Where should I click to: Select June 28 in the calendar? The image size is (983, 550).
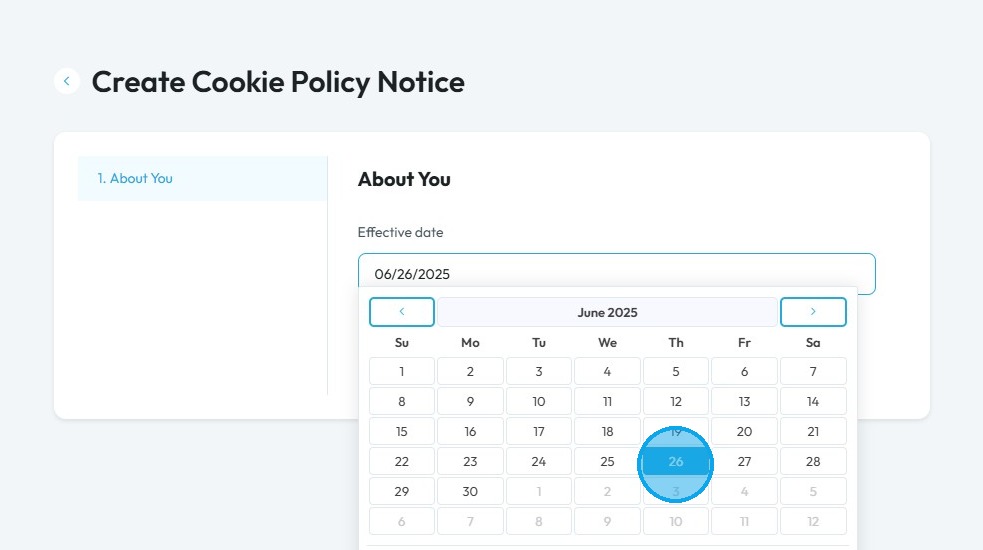[813, 461]
